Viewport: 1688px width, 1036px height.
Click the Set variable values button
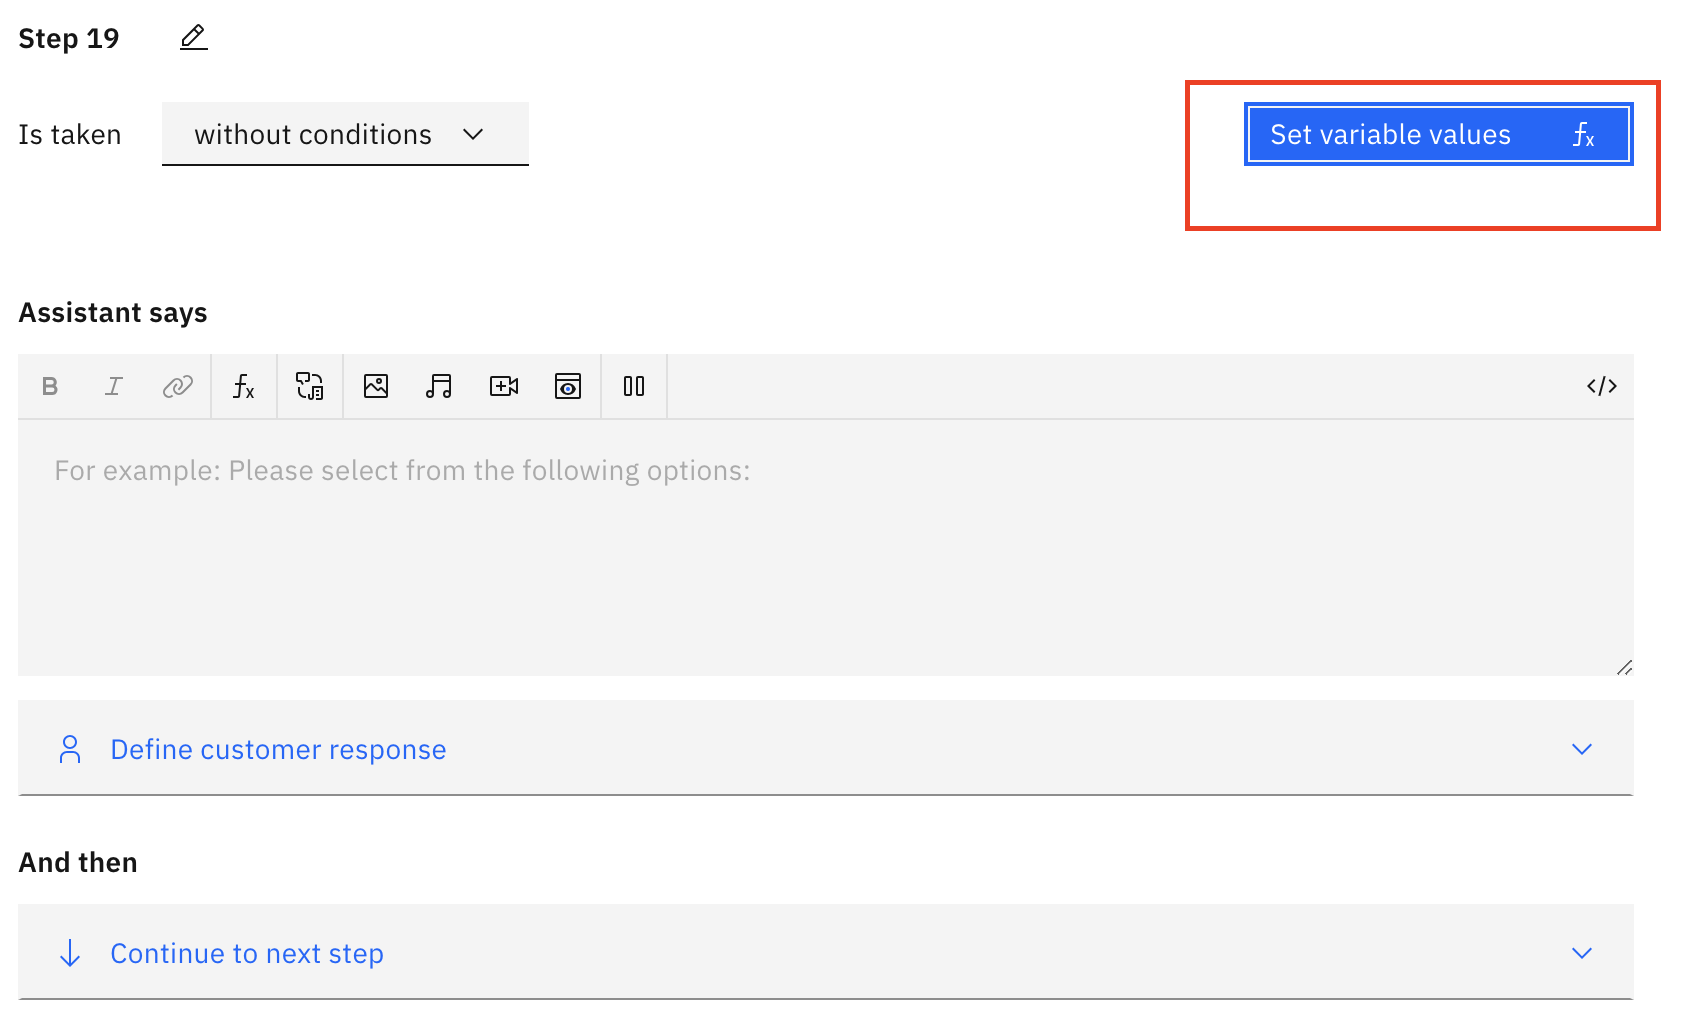pos(1438,134)
